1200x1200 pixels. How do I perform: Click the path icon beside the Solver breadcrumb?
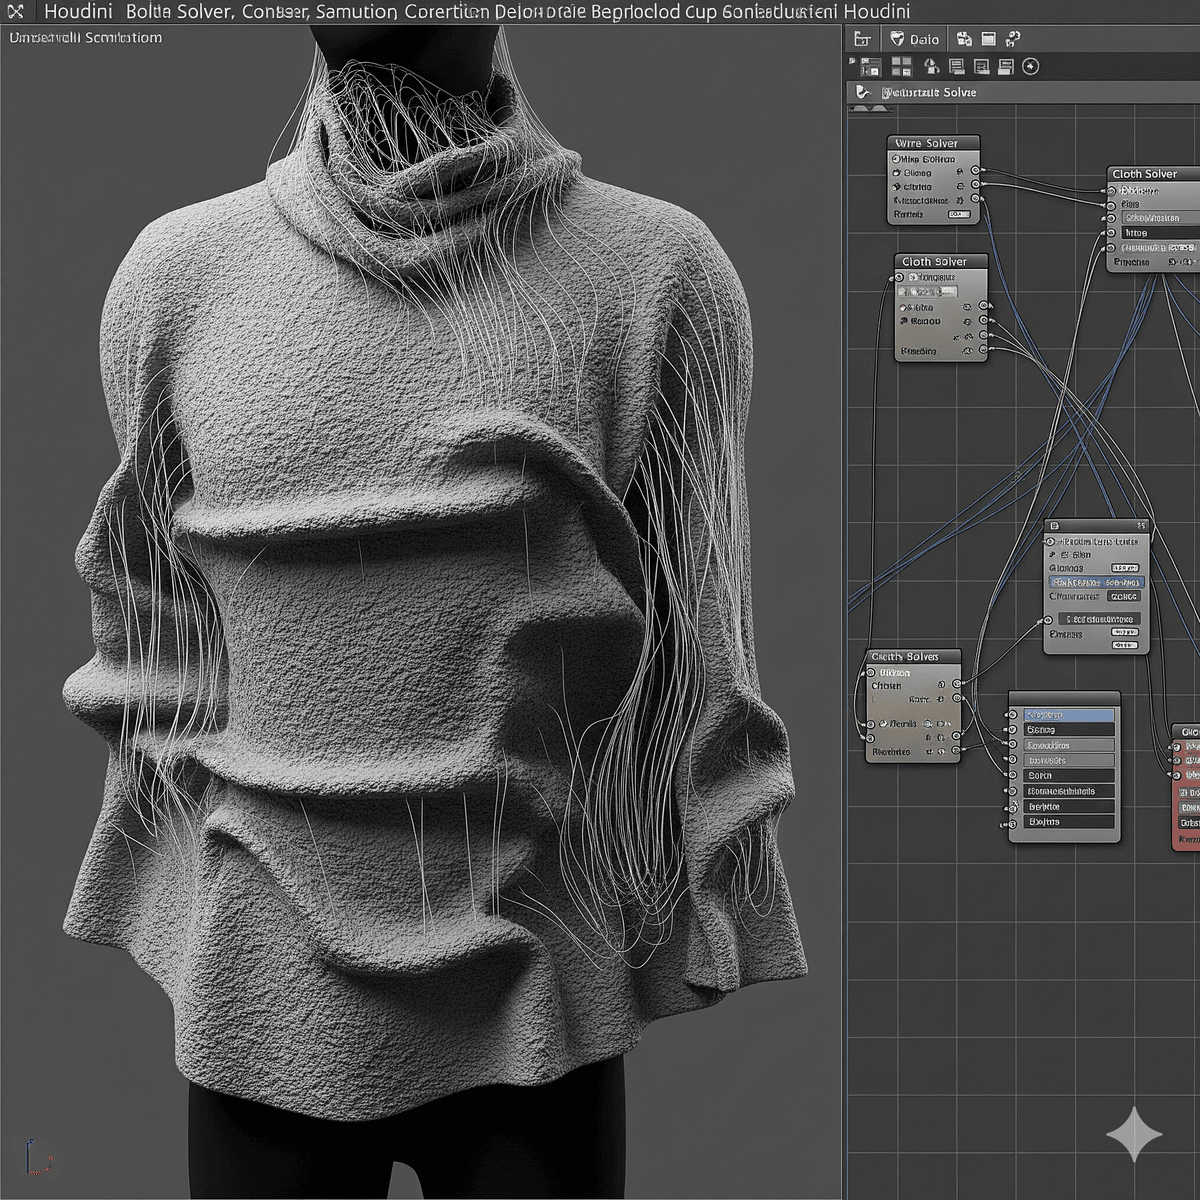pos(863,92)
